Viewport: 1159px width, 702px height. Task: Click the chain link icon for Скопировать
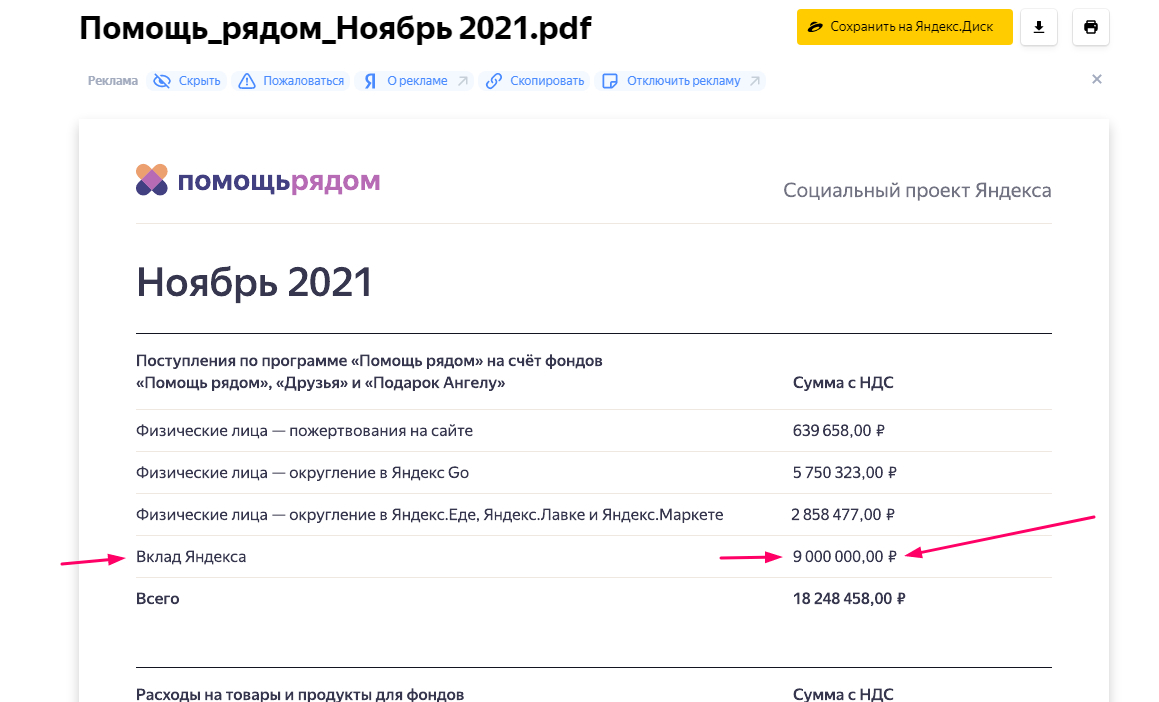(493, 81)
